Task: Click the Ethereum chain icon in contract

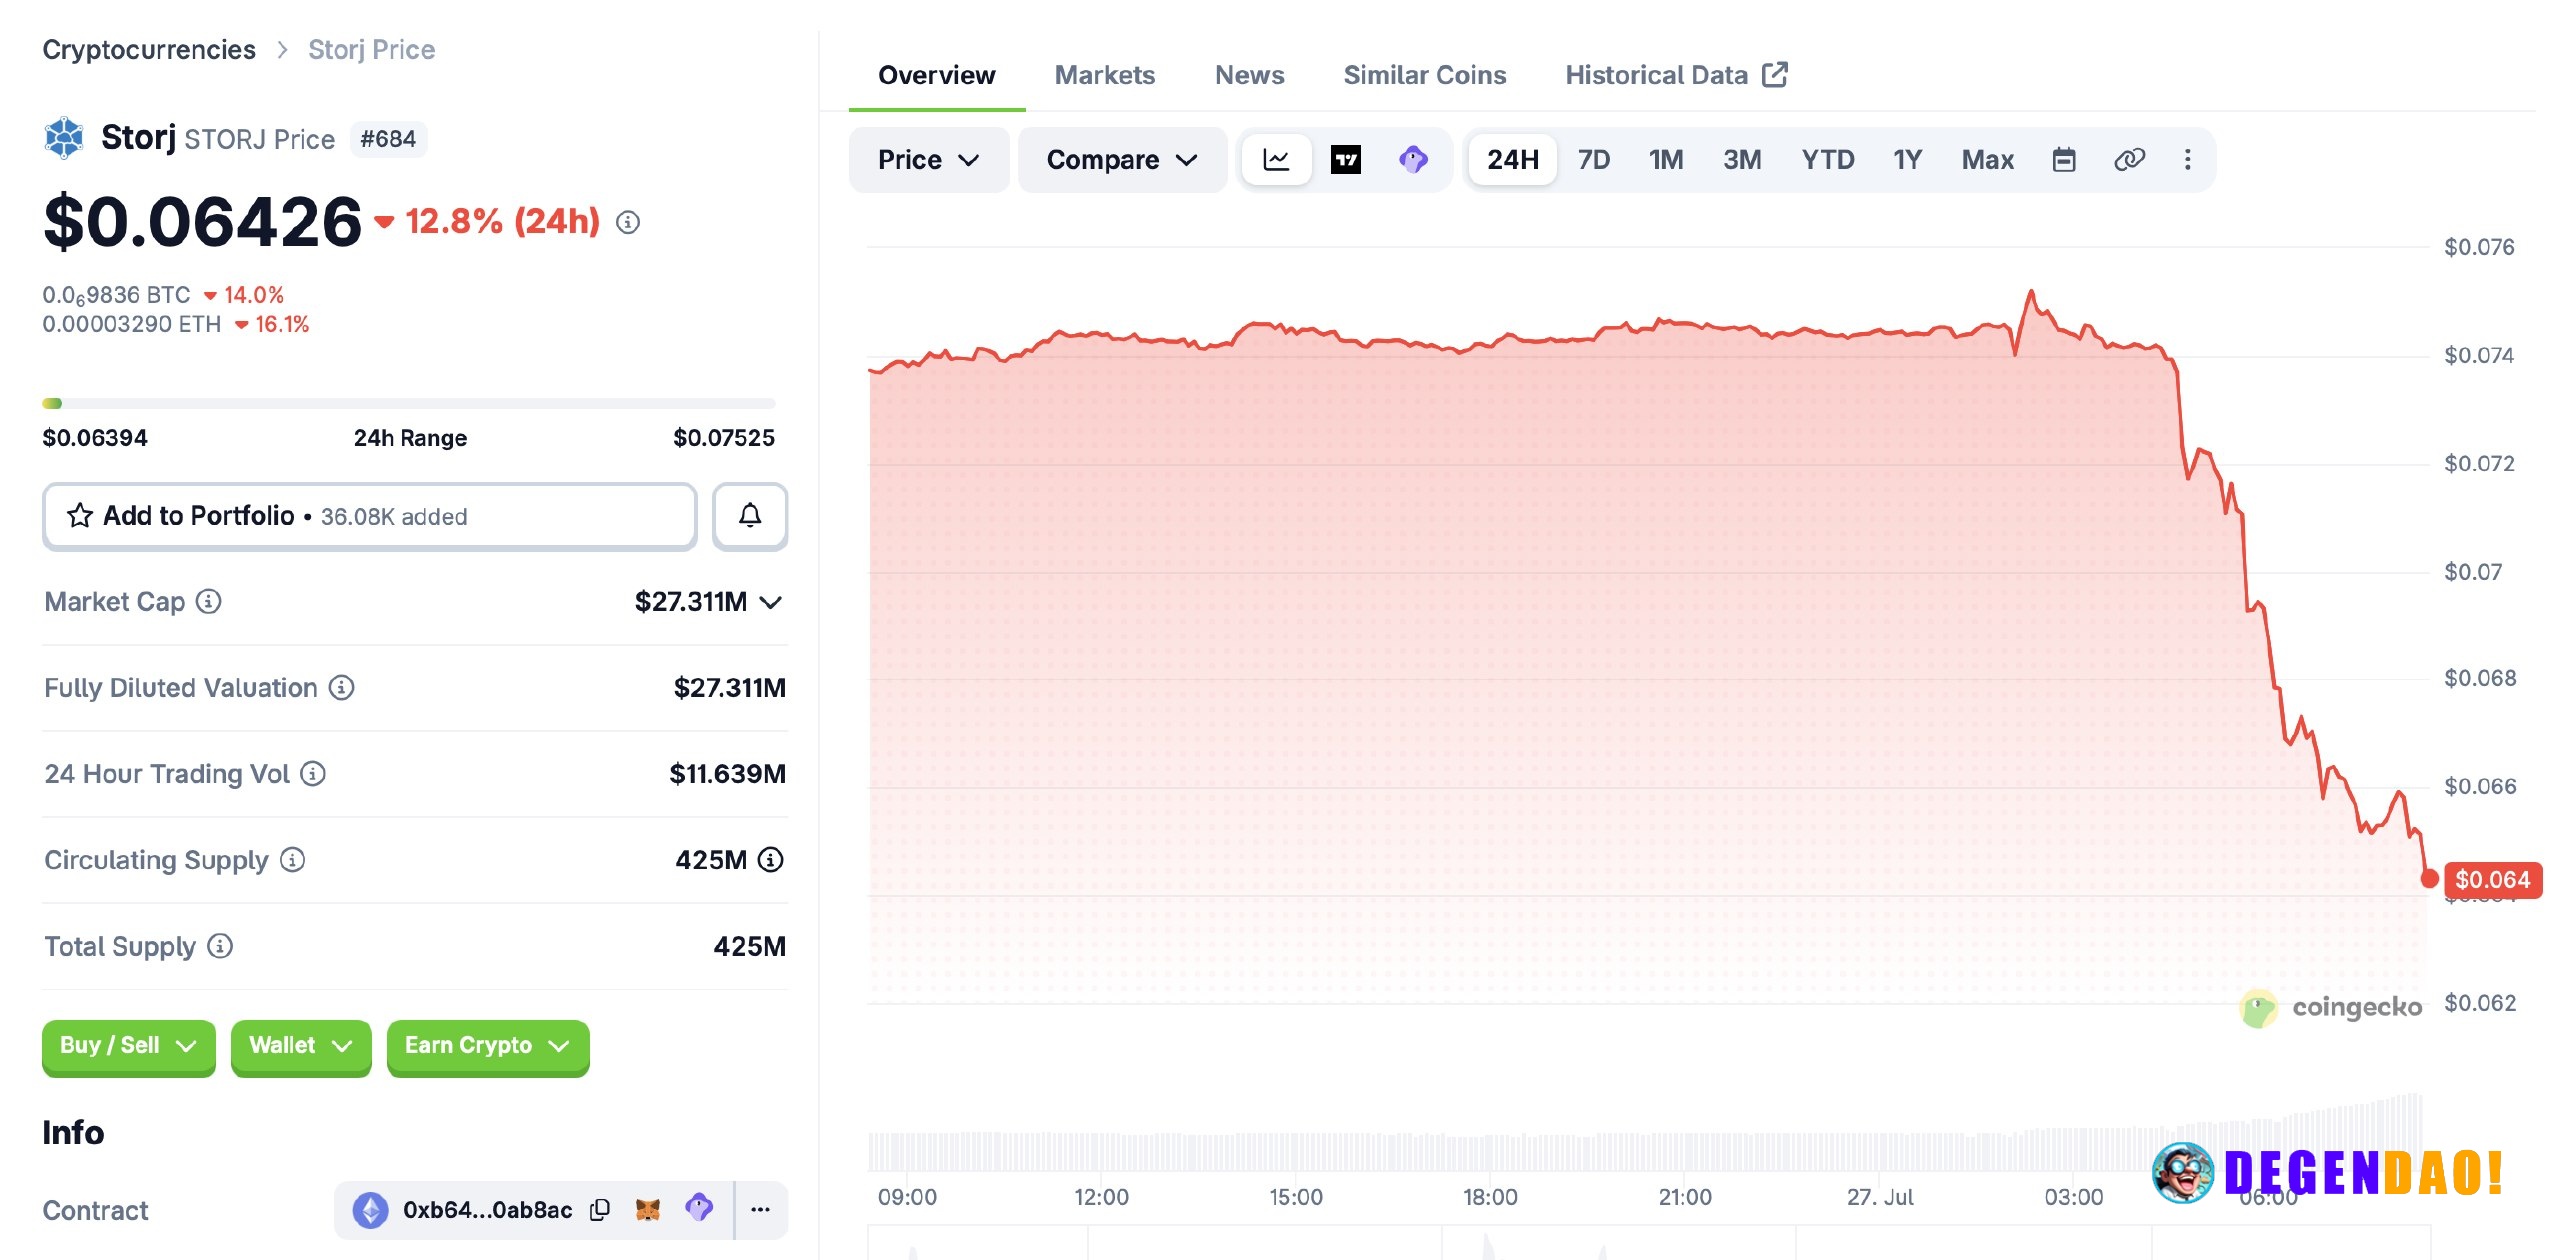Action: [x=370, y=1210]
